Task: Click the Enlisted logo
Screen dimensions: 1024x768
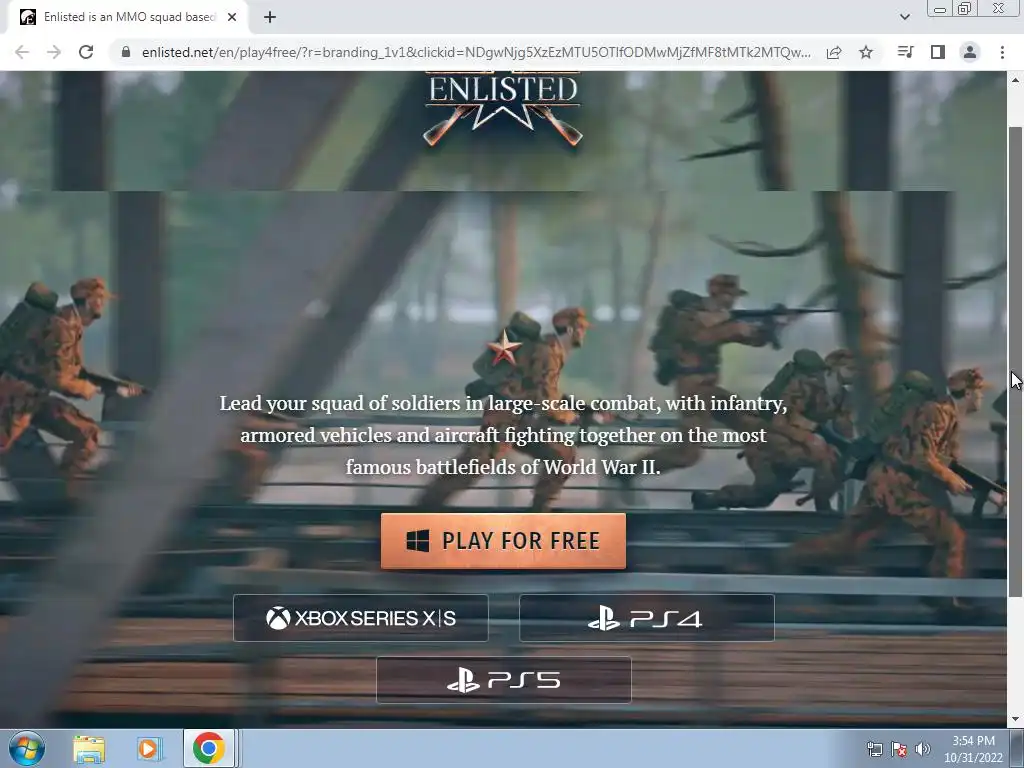Action: coord(503,108)
